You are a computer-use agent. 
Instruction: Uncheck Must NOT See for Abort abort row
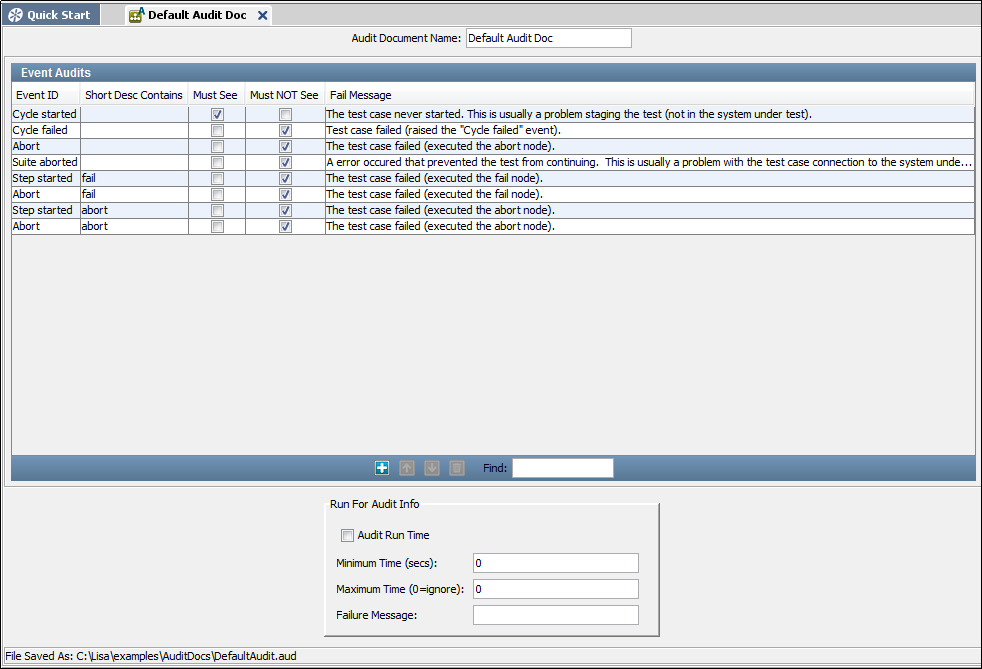pos(286,227)
